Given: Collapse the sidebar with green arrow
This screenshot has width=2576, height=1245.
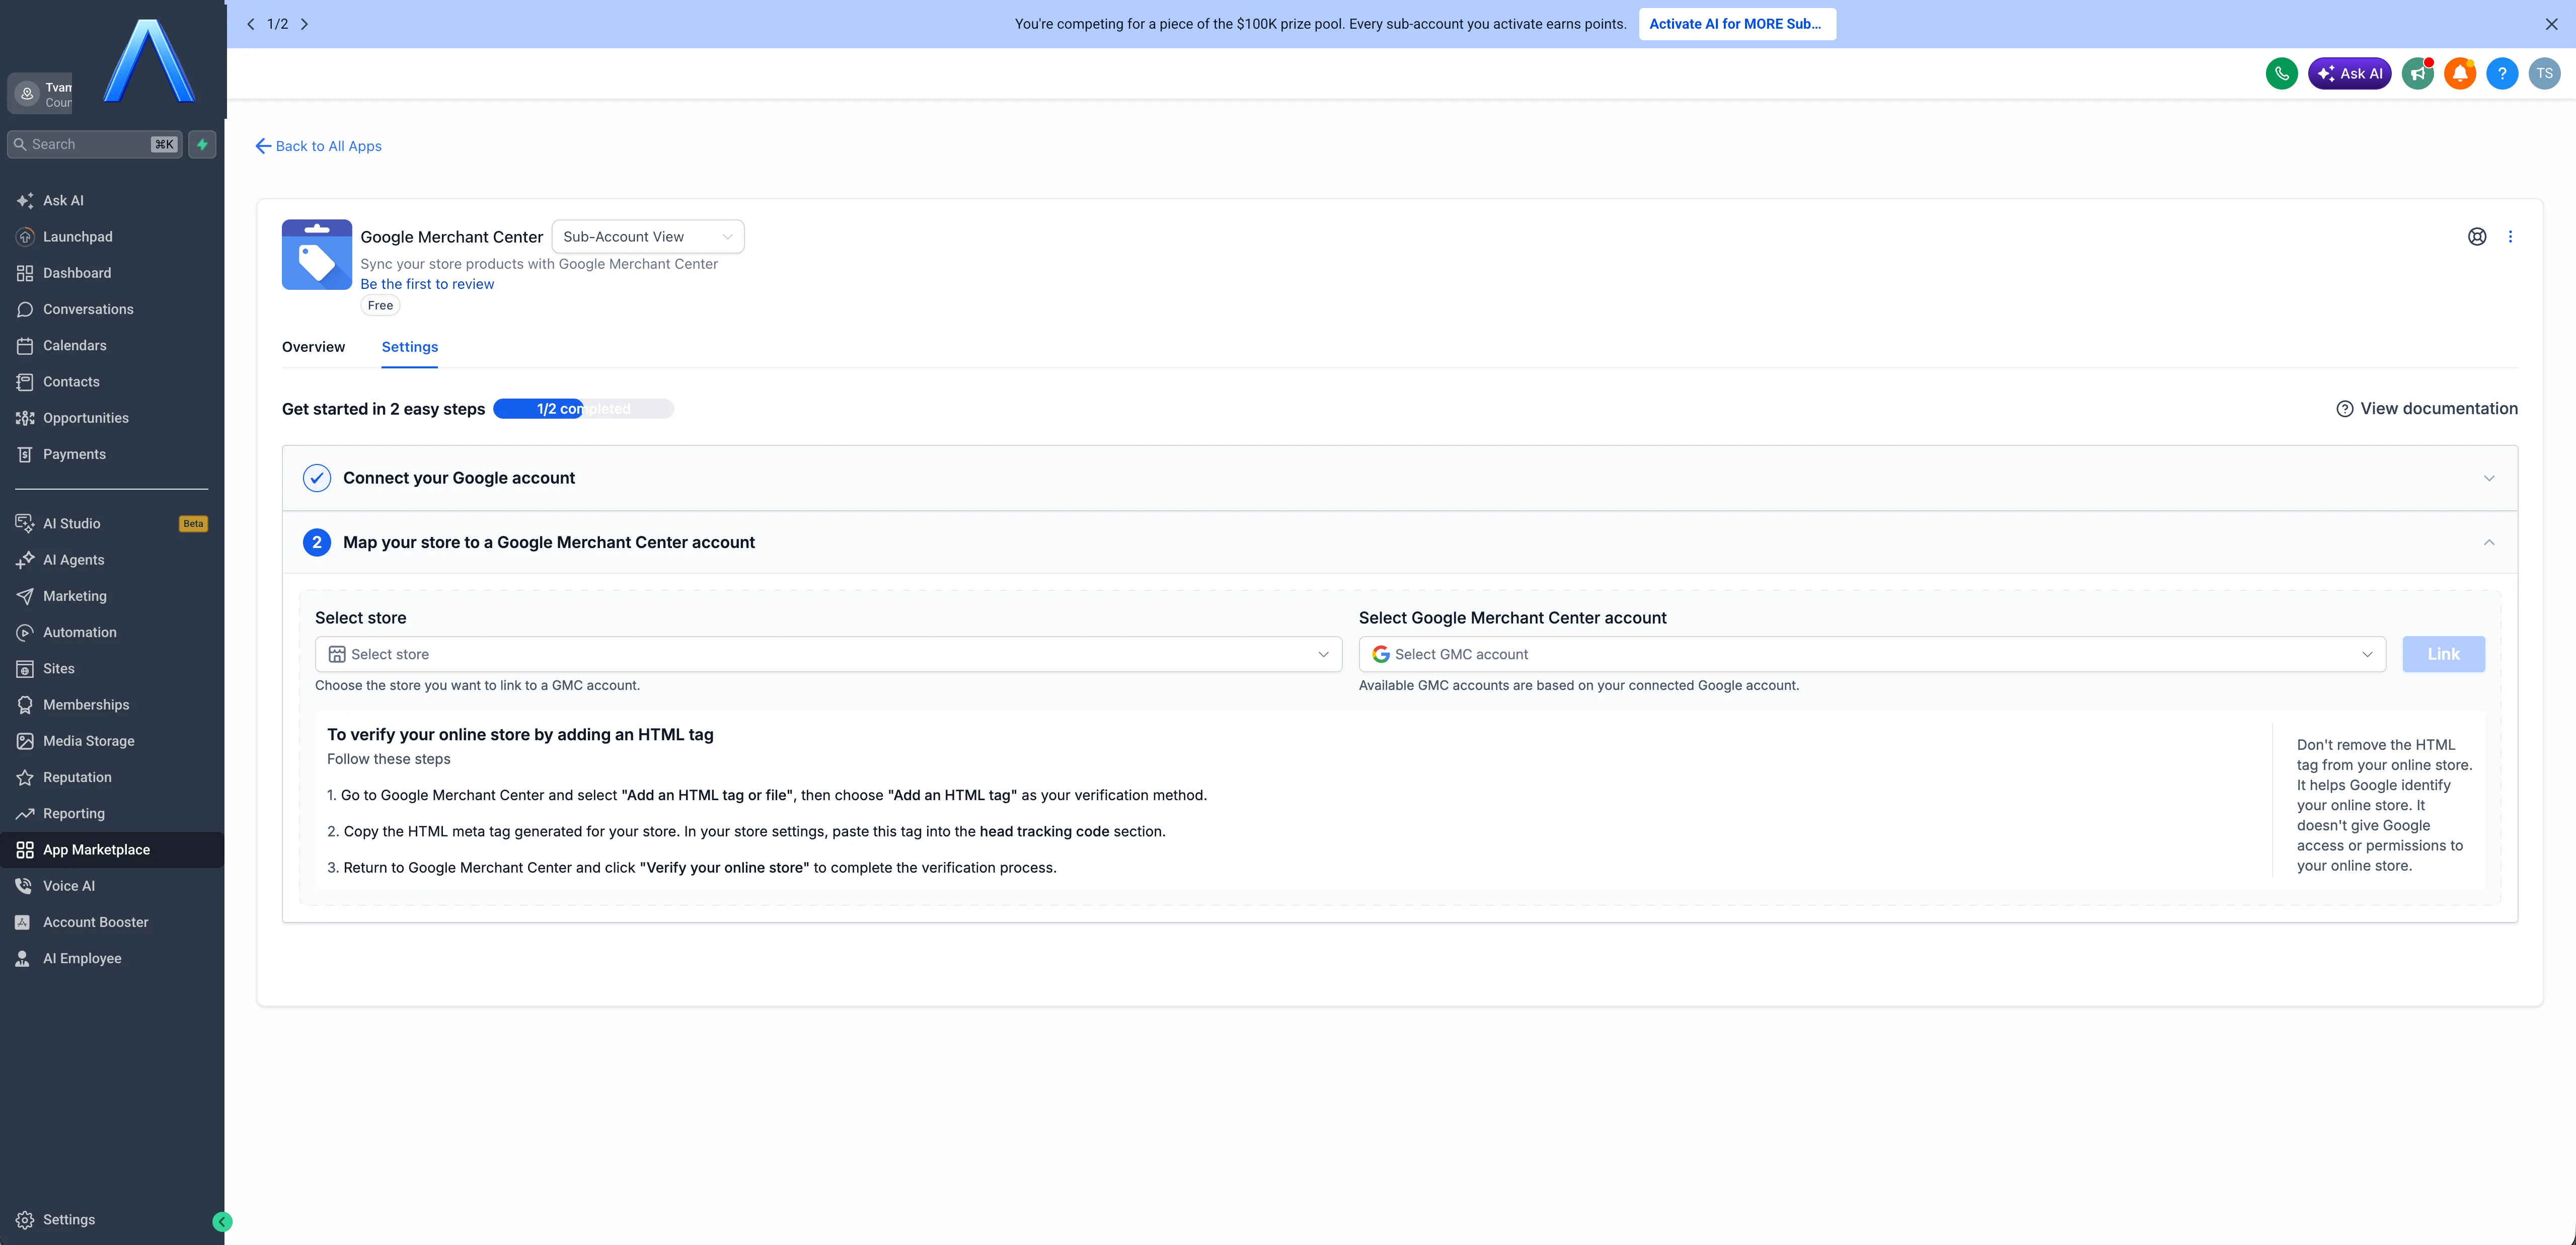Looking at the screenshot, I should click(x=222, y=1221).
